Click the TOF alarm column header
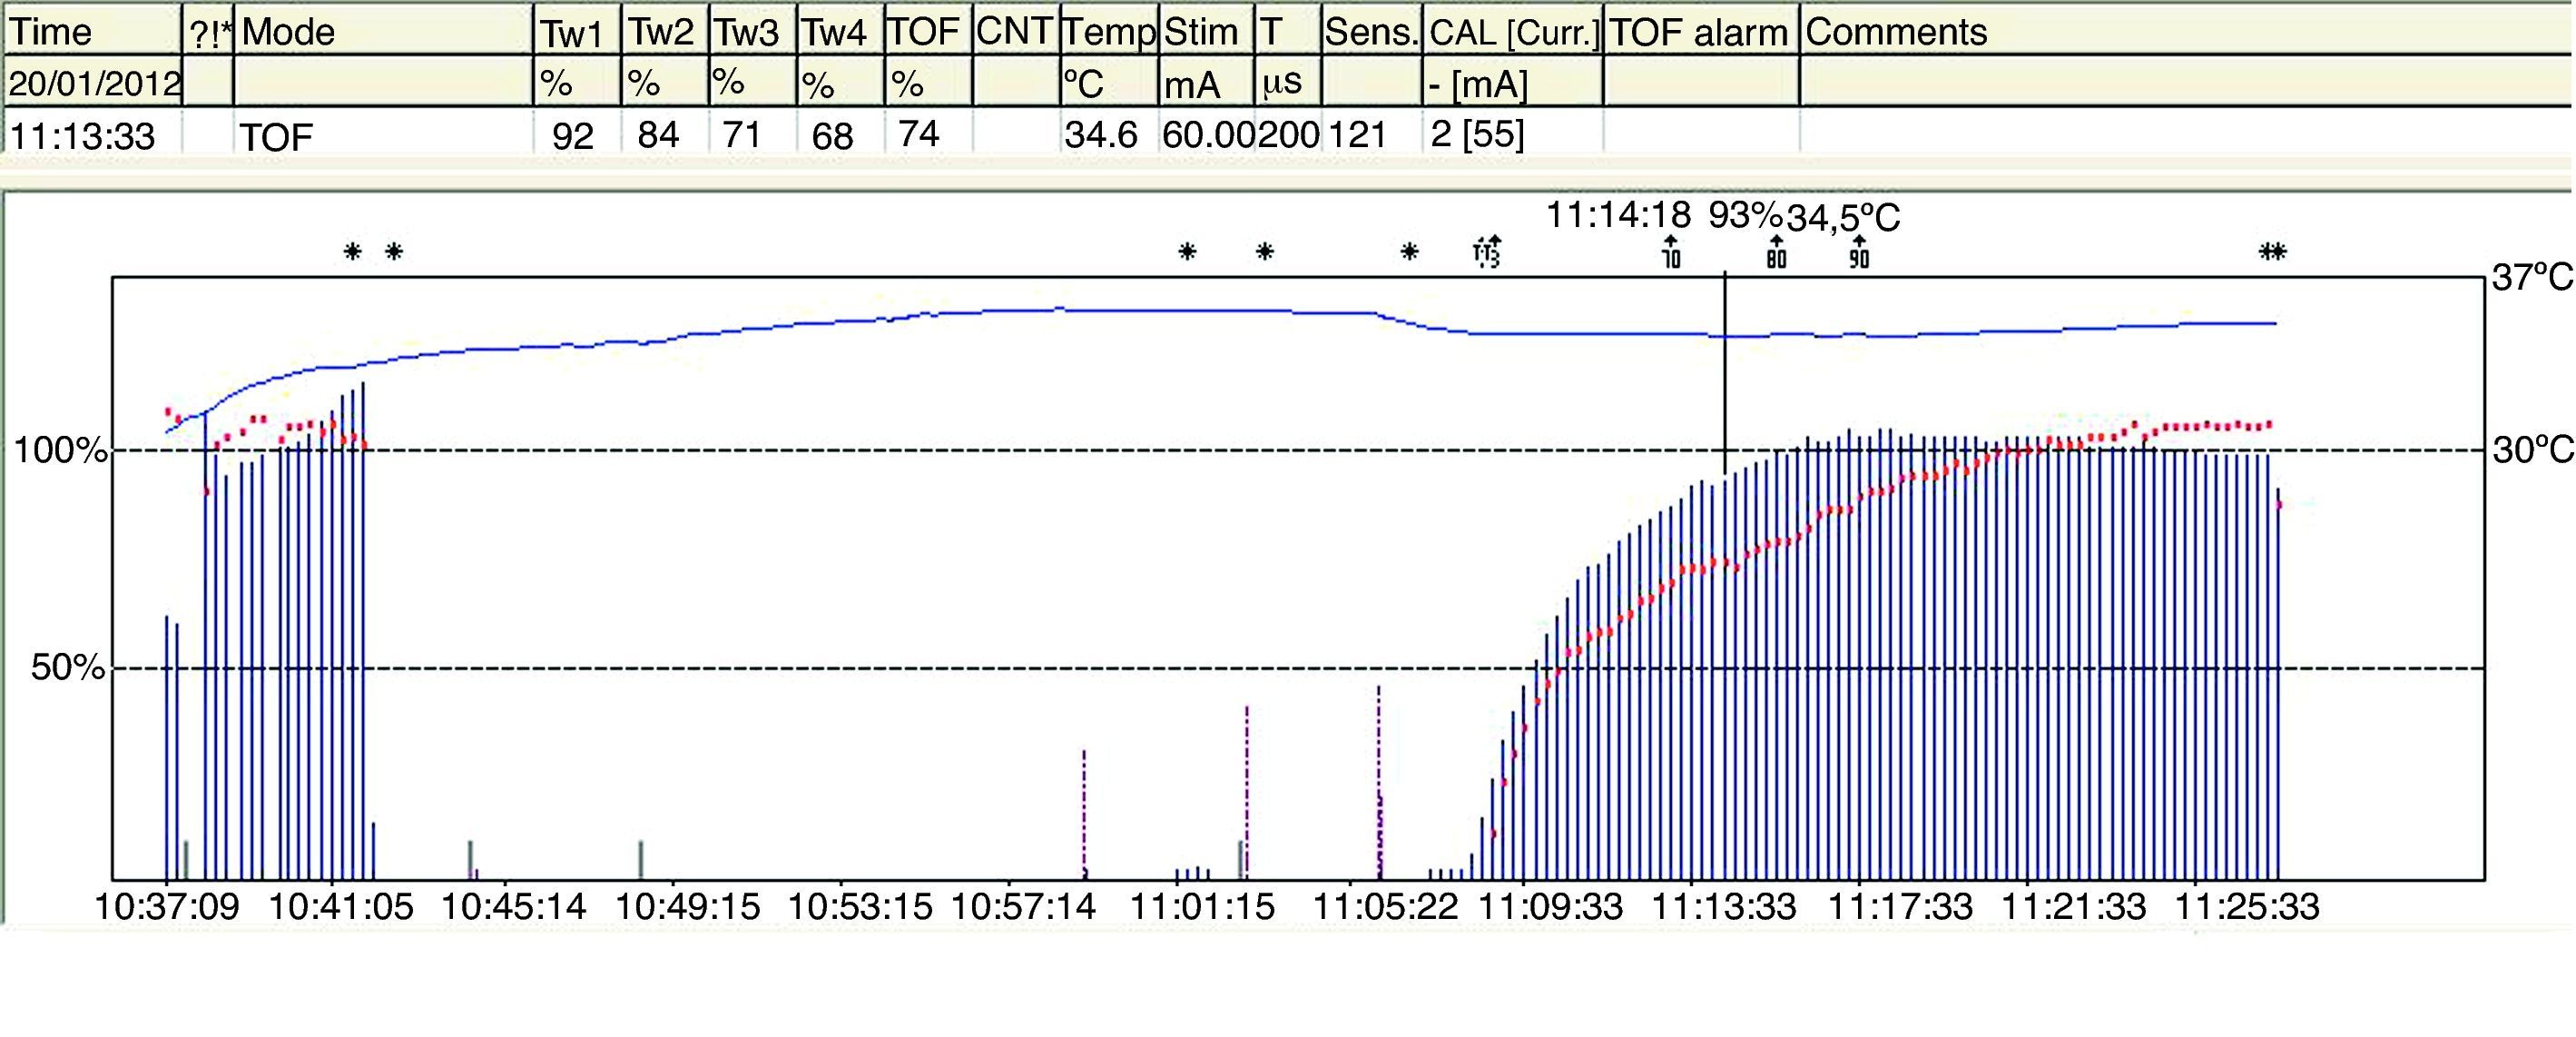The width and height of the screenshot is (2576, 1037). pos(1699,32)
